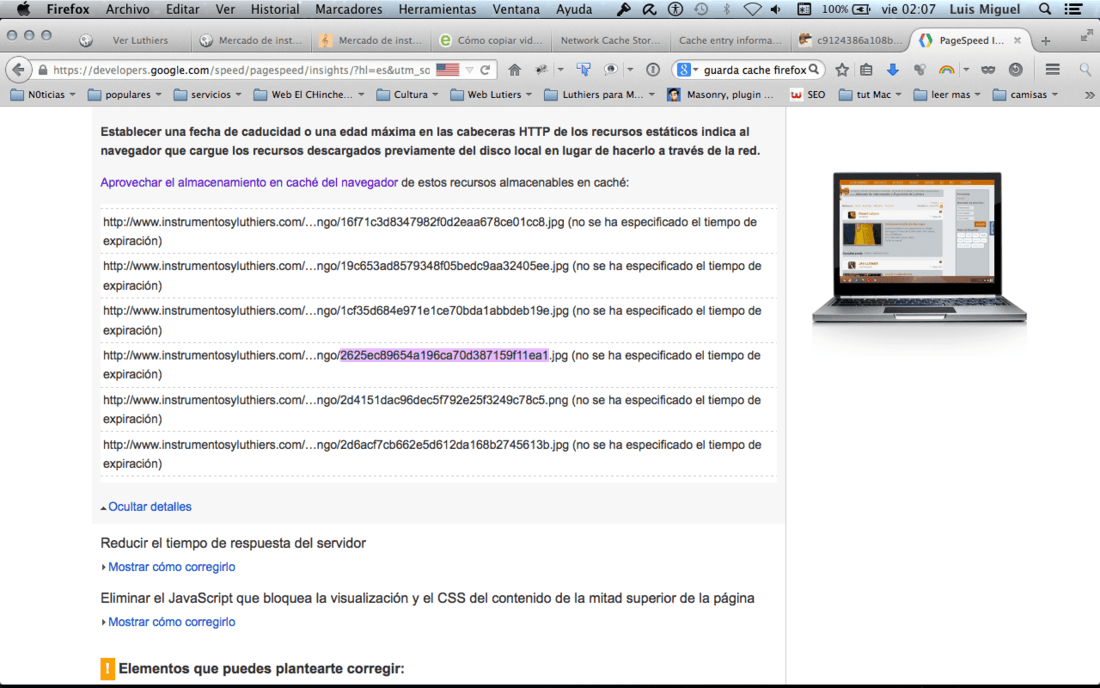Switch to the Cache entry informa... tab
The height and width of the screenshot is (688, 1100).
pos(730,41)
